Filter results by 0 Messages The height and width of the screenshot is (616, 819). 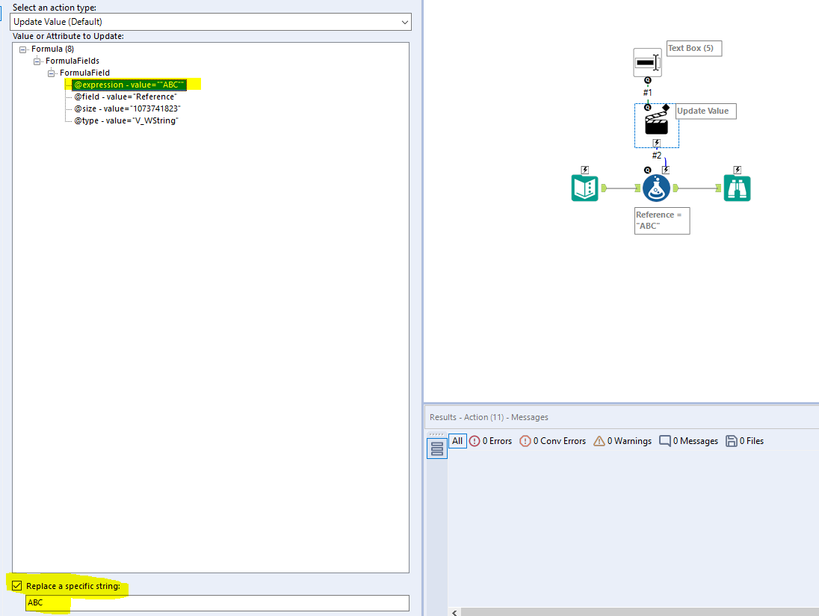click(688, 441)
